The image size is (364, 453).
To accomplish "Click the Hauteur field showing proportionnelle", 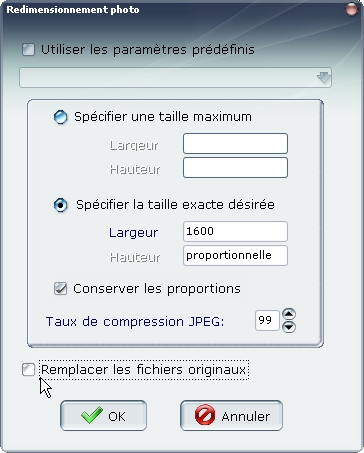I will click(x=235, y=256).
